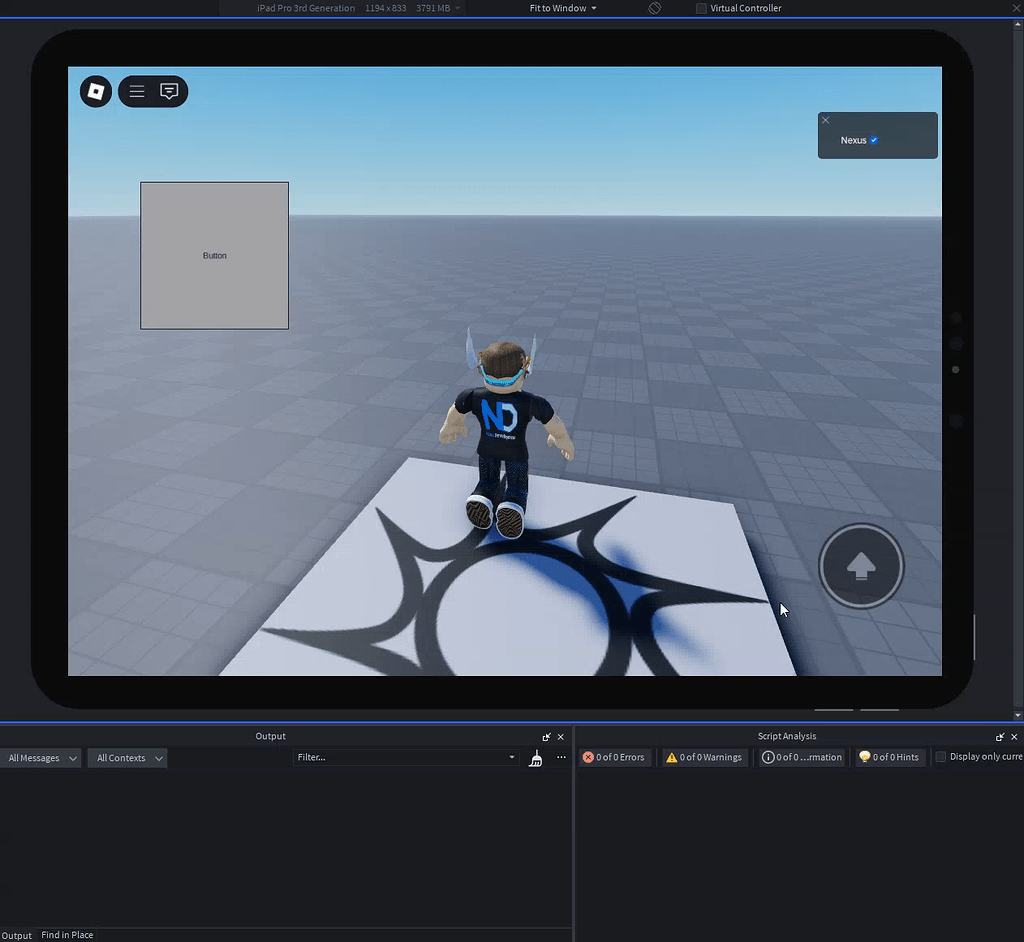Open the All Messages filter dropdown

coord(40,758)
